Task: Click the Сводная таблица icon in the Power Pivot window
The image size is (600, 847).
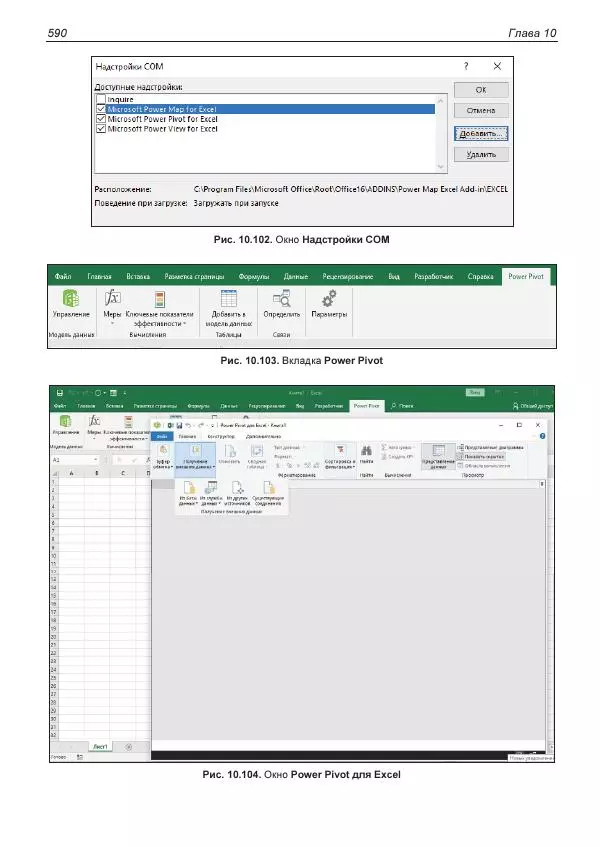Action: click(257, 451)
